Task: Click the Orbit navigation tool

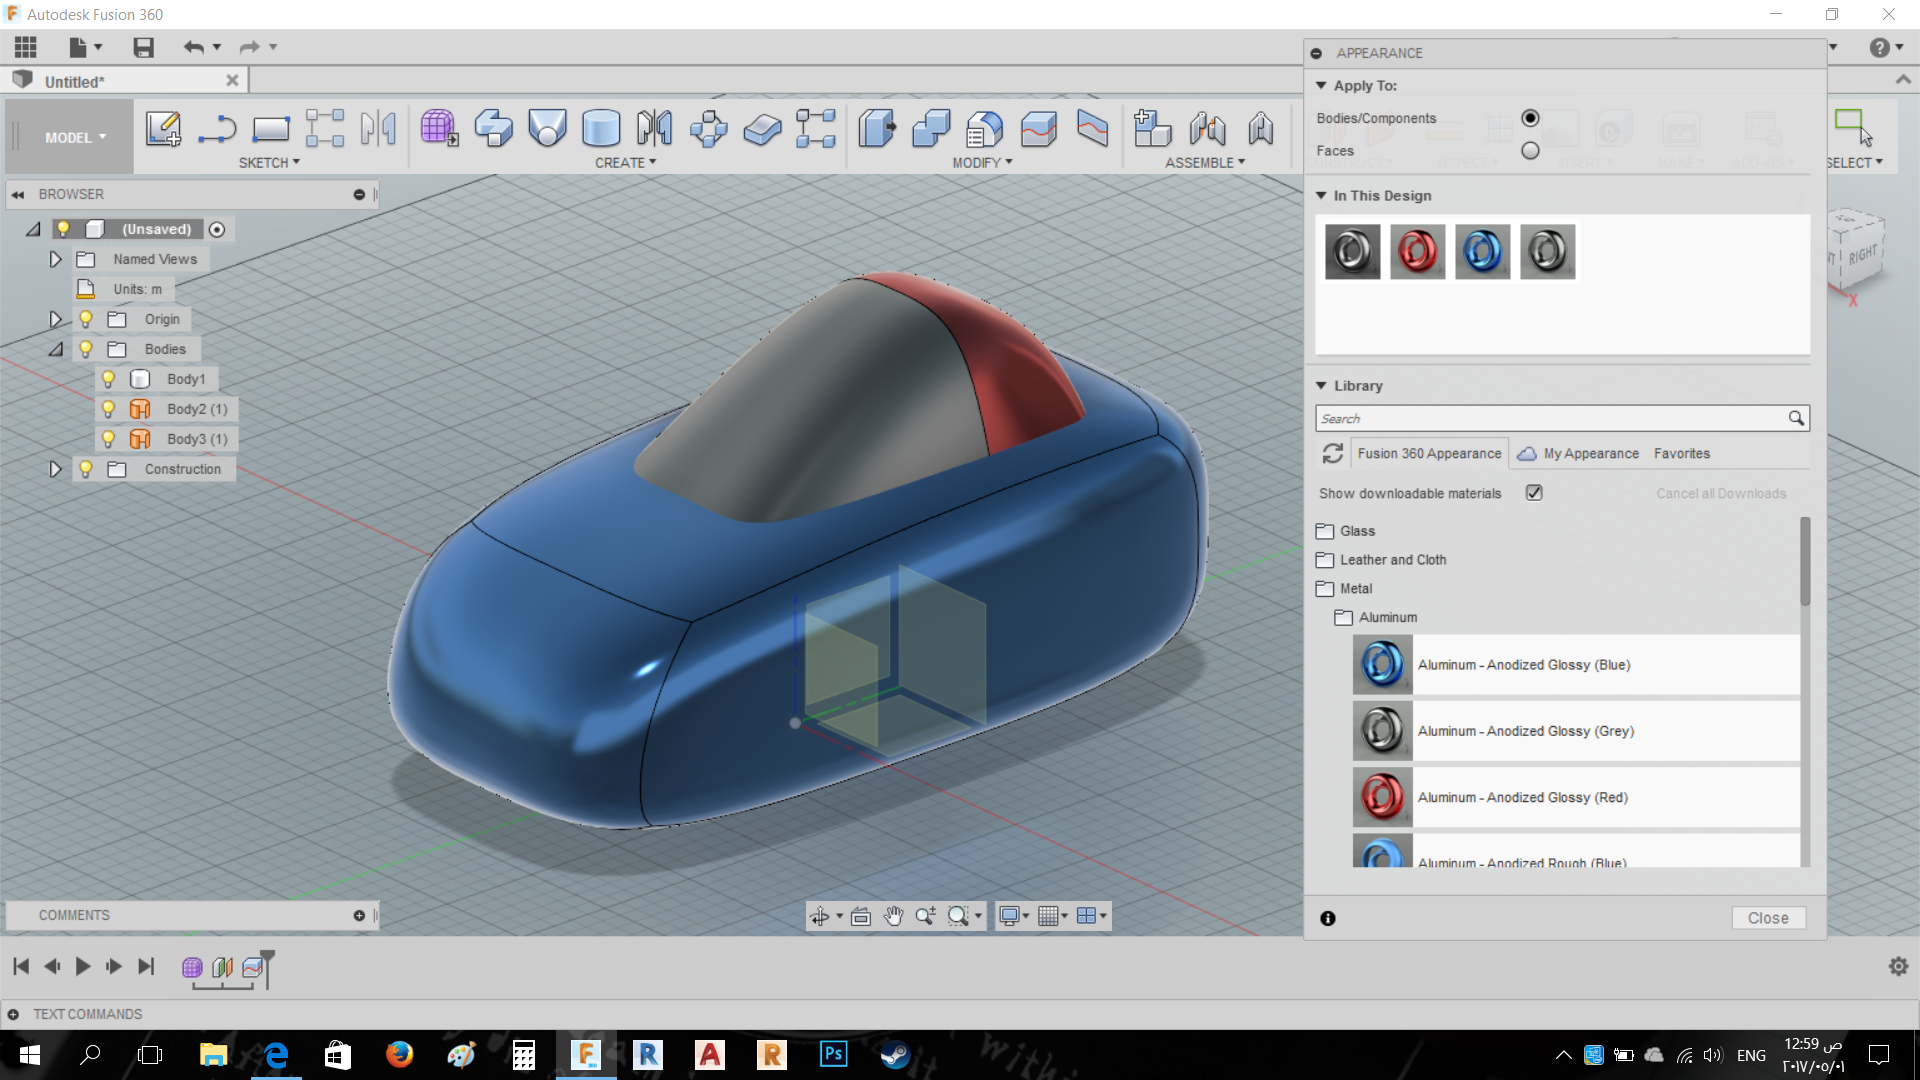Action: point(819,916)
